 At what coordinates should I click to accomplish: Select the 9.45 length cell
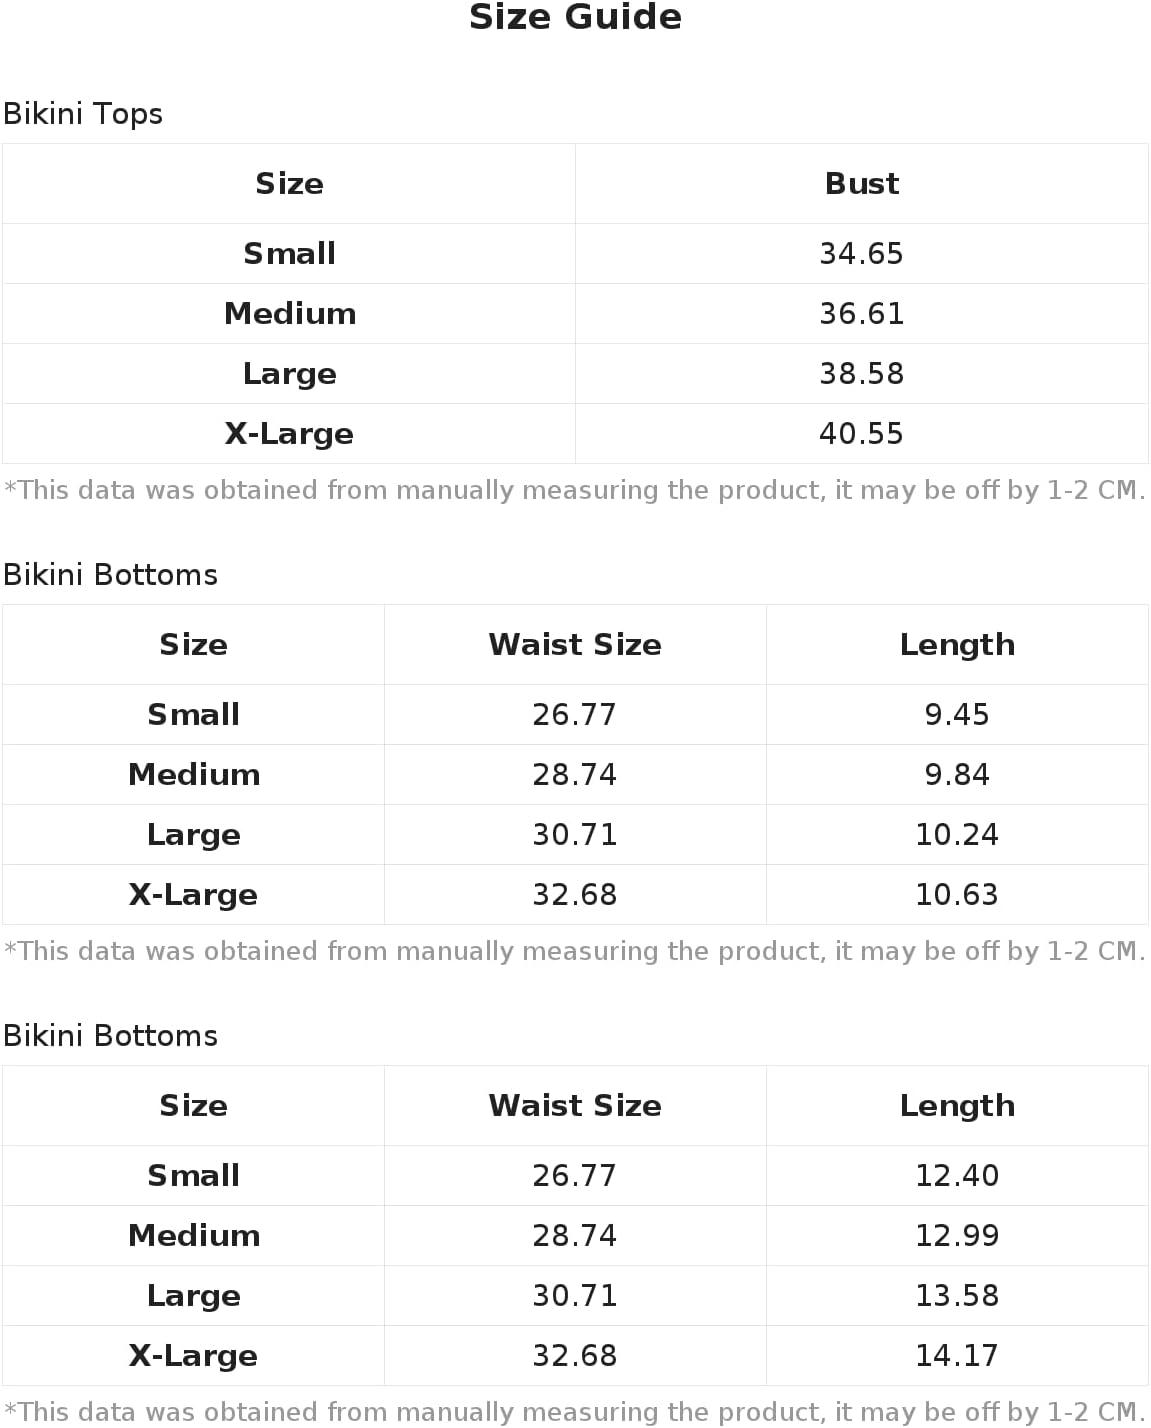pyautogui.click(x=957, y=715)
